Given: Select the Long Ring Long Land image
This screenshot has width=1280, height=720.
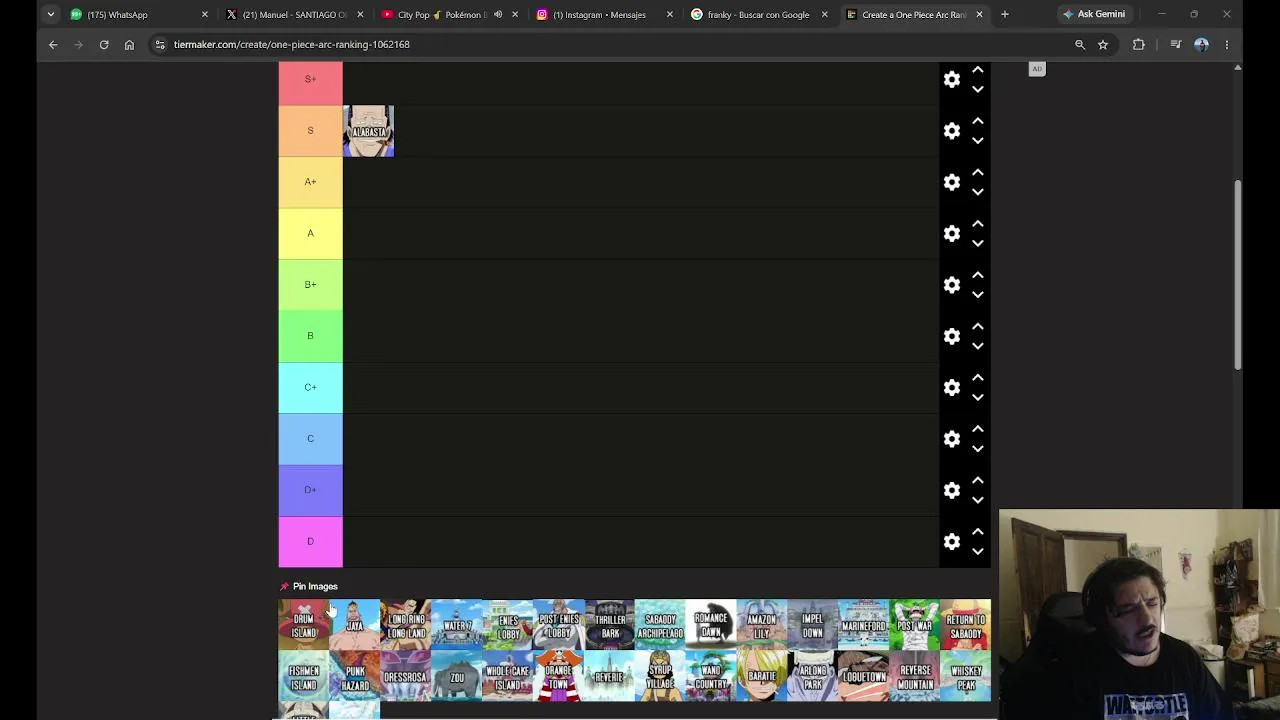Looking at the screenshot, I should point(406,625).
